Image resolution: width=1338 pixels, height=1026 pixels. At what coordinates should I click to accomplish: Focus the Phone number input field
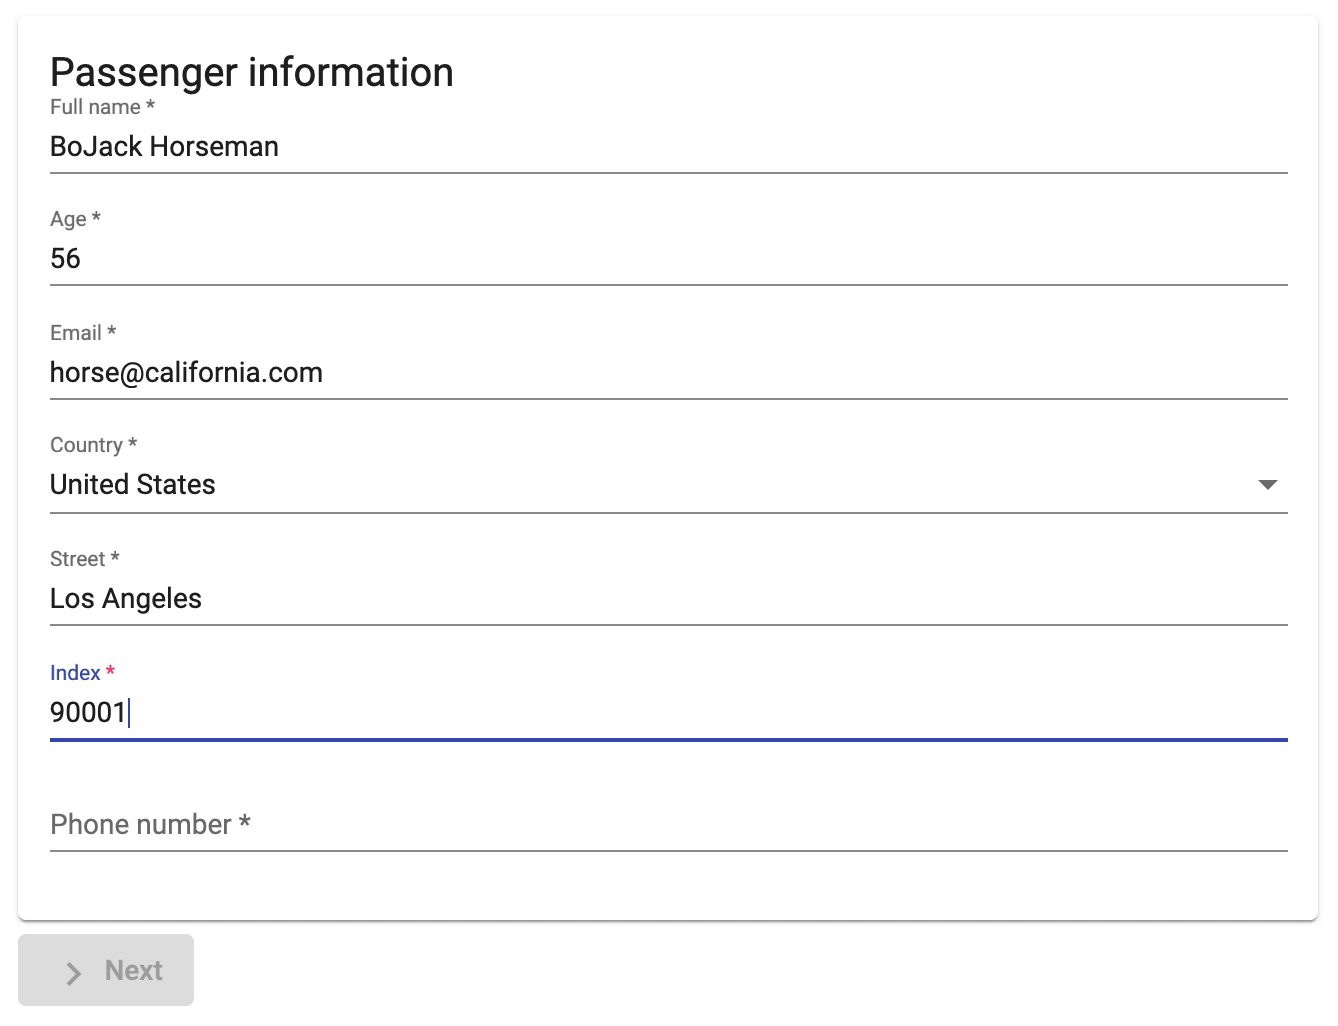[668, 825]
